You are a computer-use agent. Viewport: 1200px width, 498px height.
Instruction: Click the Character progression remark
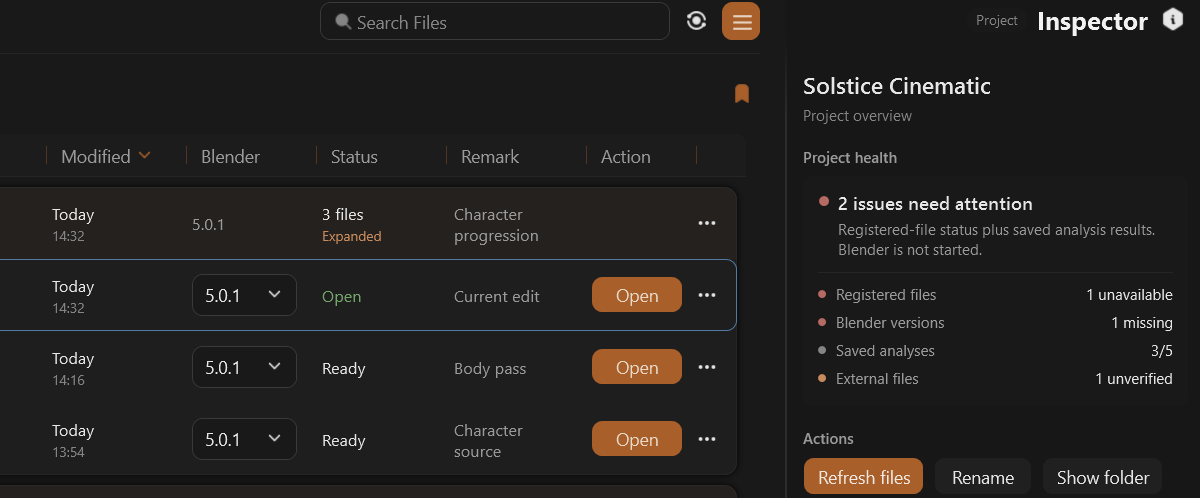tap(496, 225)
